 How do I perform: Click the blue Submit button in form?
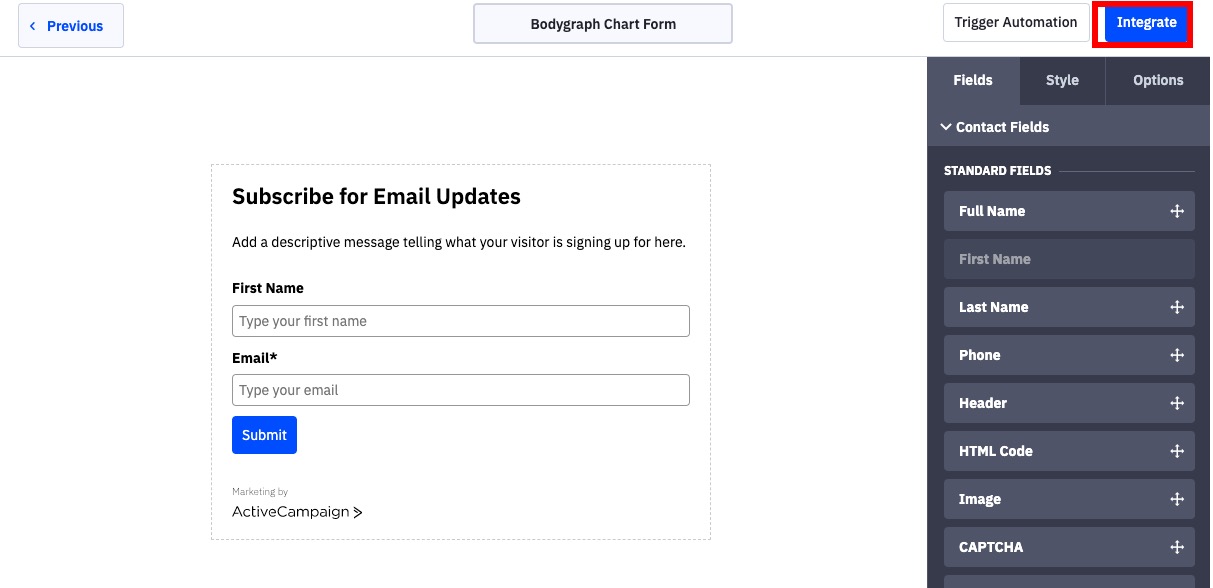click(264, 435)
